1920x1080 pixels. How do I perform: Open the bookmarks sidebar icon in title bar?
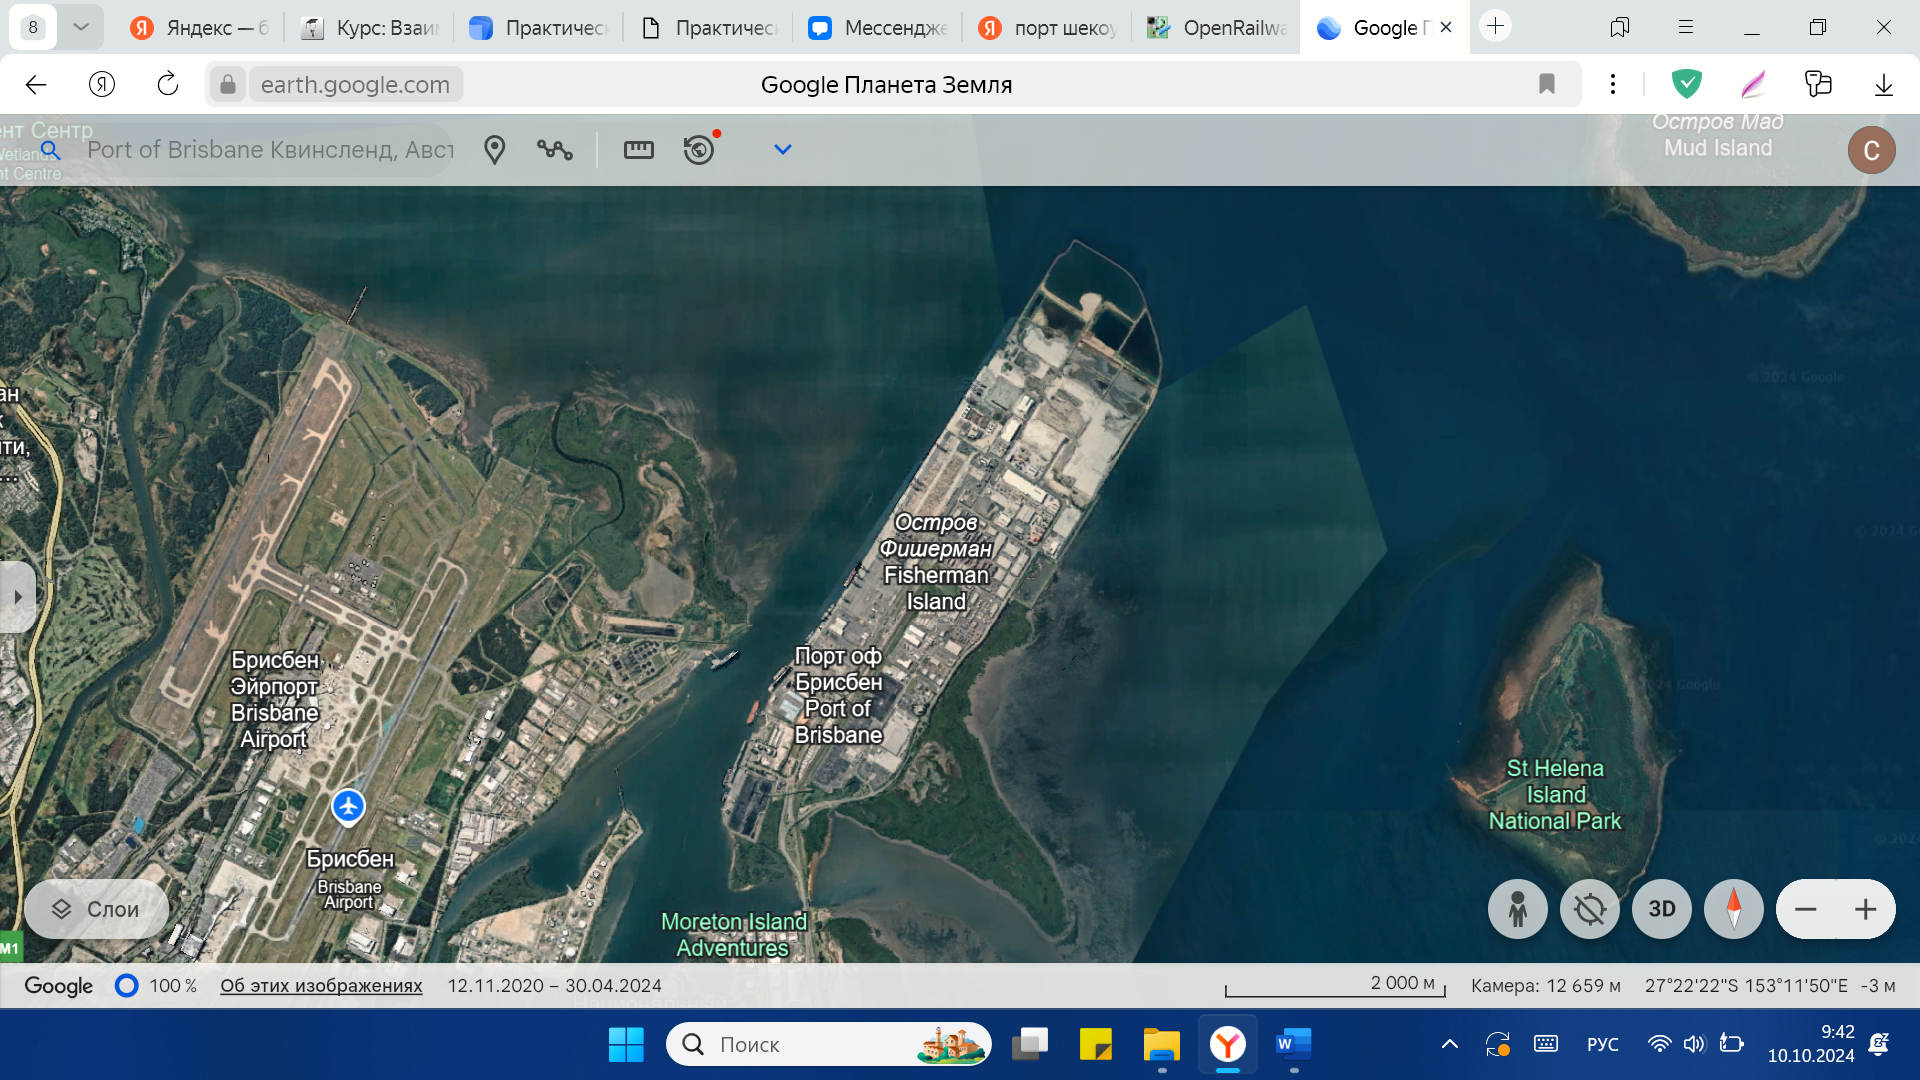1620,27
